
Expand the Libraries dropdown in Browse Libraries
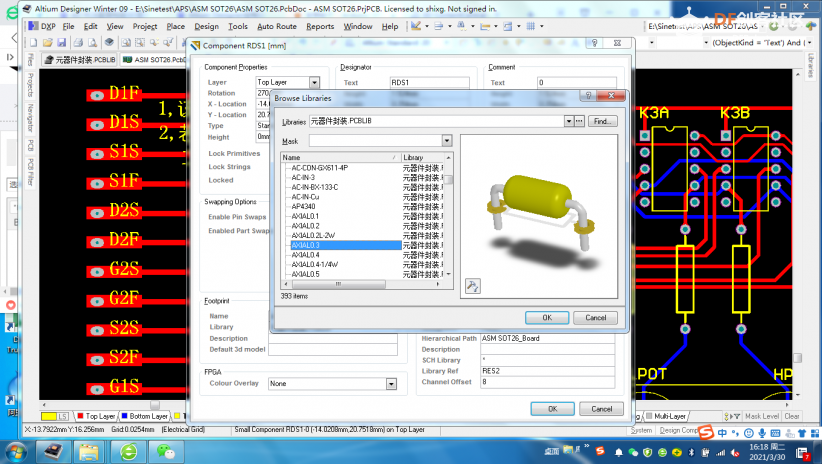[569, 121]
